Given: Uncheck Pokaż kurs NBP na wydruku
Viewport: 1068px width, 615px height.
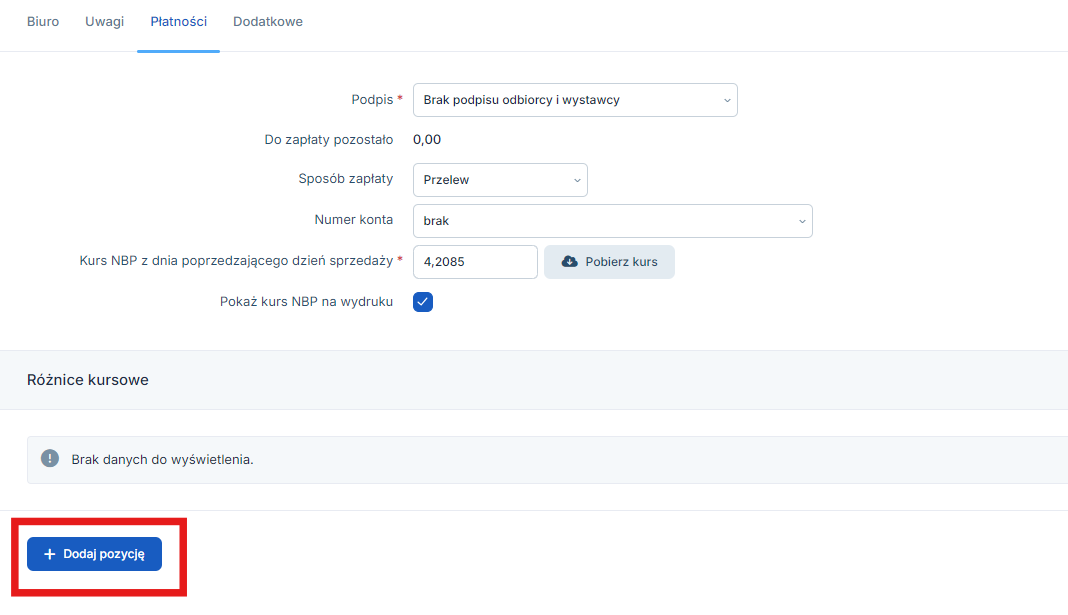Looking at the screenshot, I should click(x=423, y=302).
